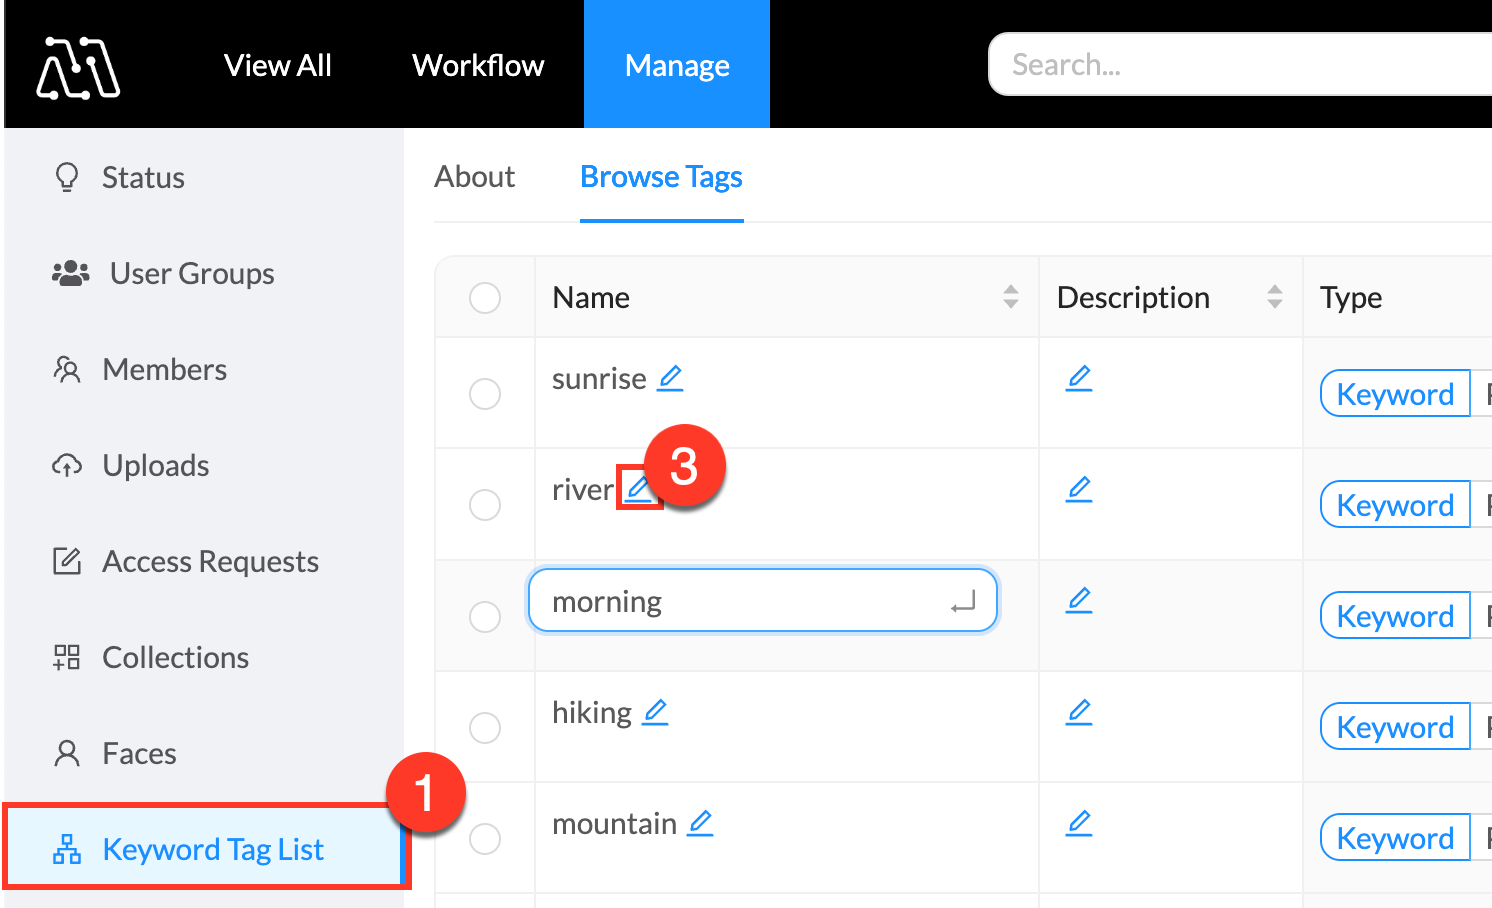Switch to the About tab
Viewport: 1492px width, 908px height.
coord(474,176)
